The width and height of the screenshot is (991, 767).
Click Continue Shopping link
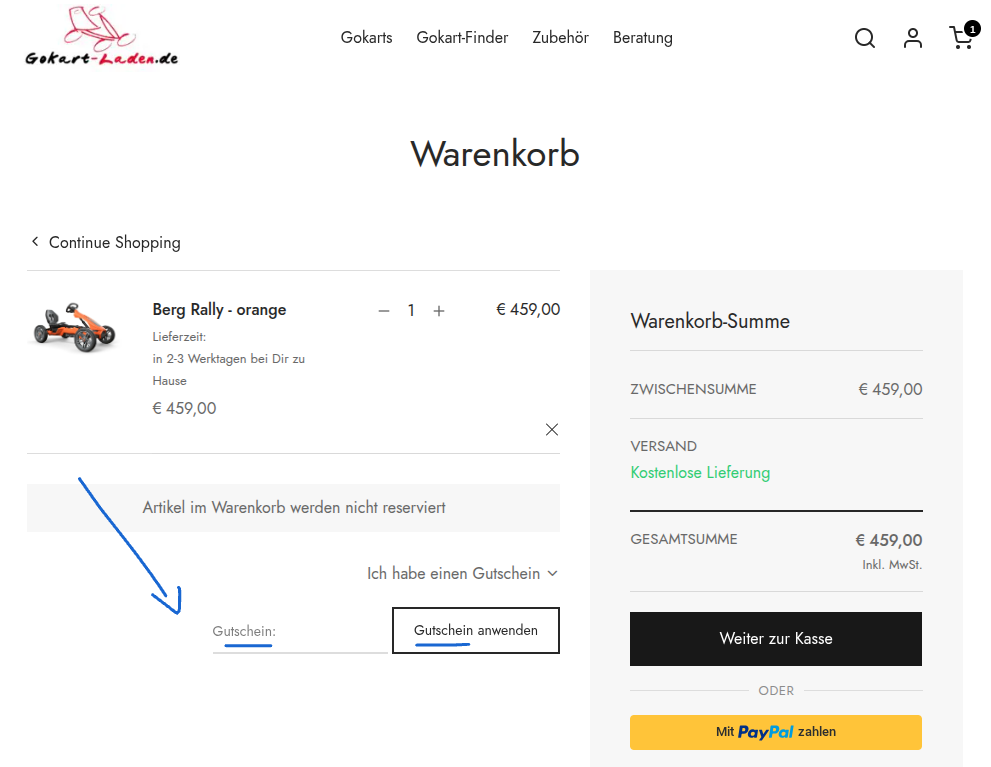(x=115, y=242)
